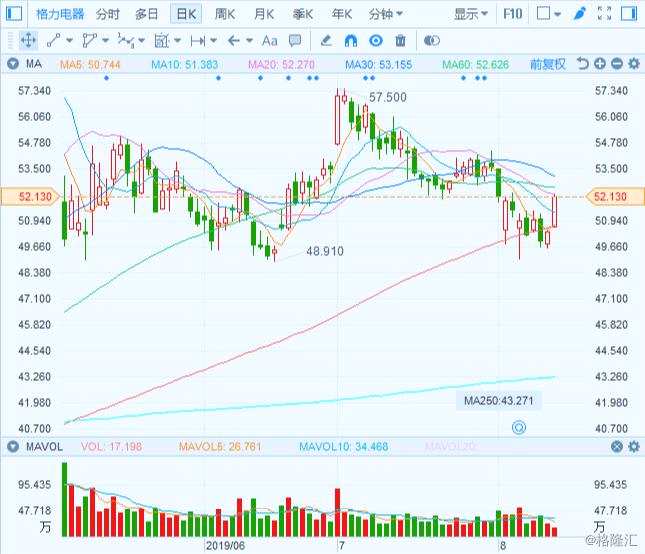
Task: Click the left 52.130 current price tag
Action: point(30,197)
